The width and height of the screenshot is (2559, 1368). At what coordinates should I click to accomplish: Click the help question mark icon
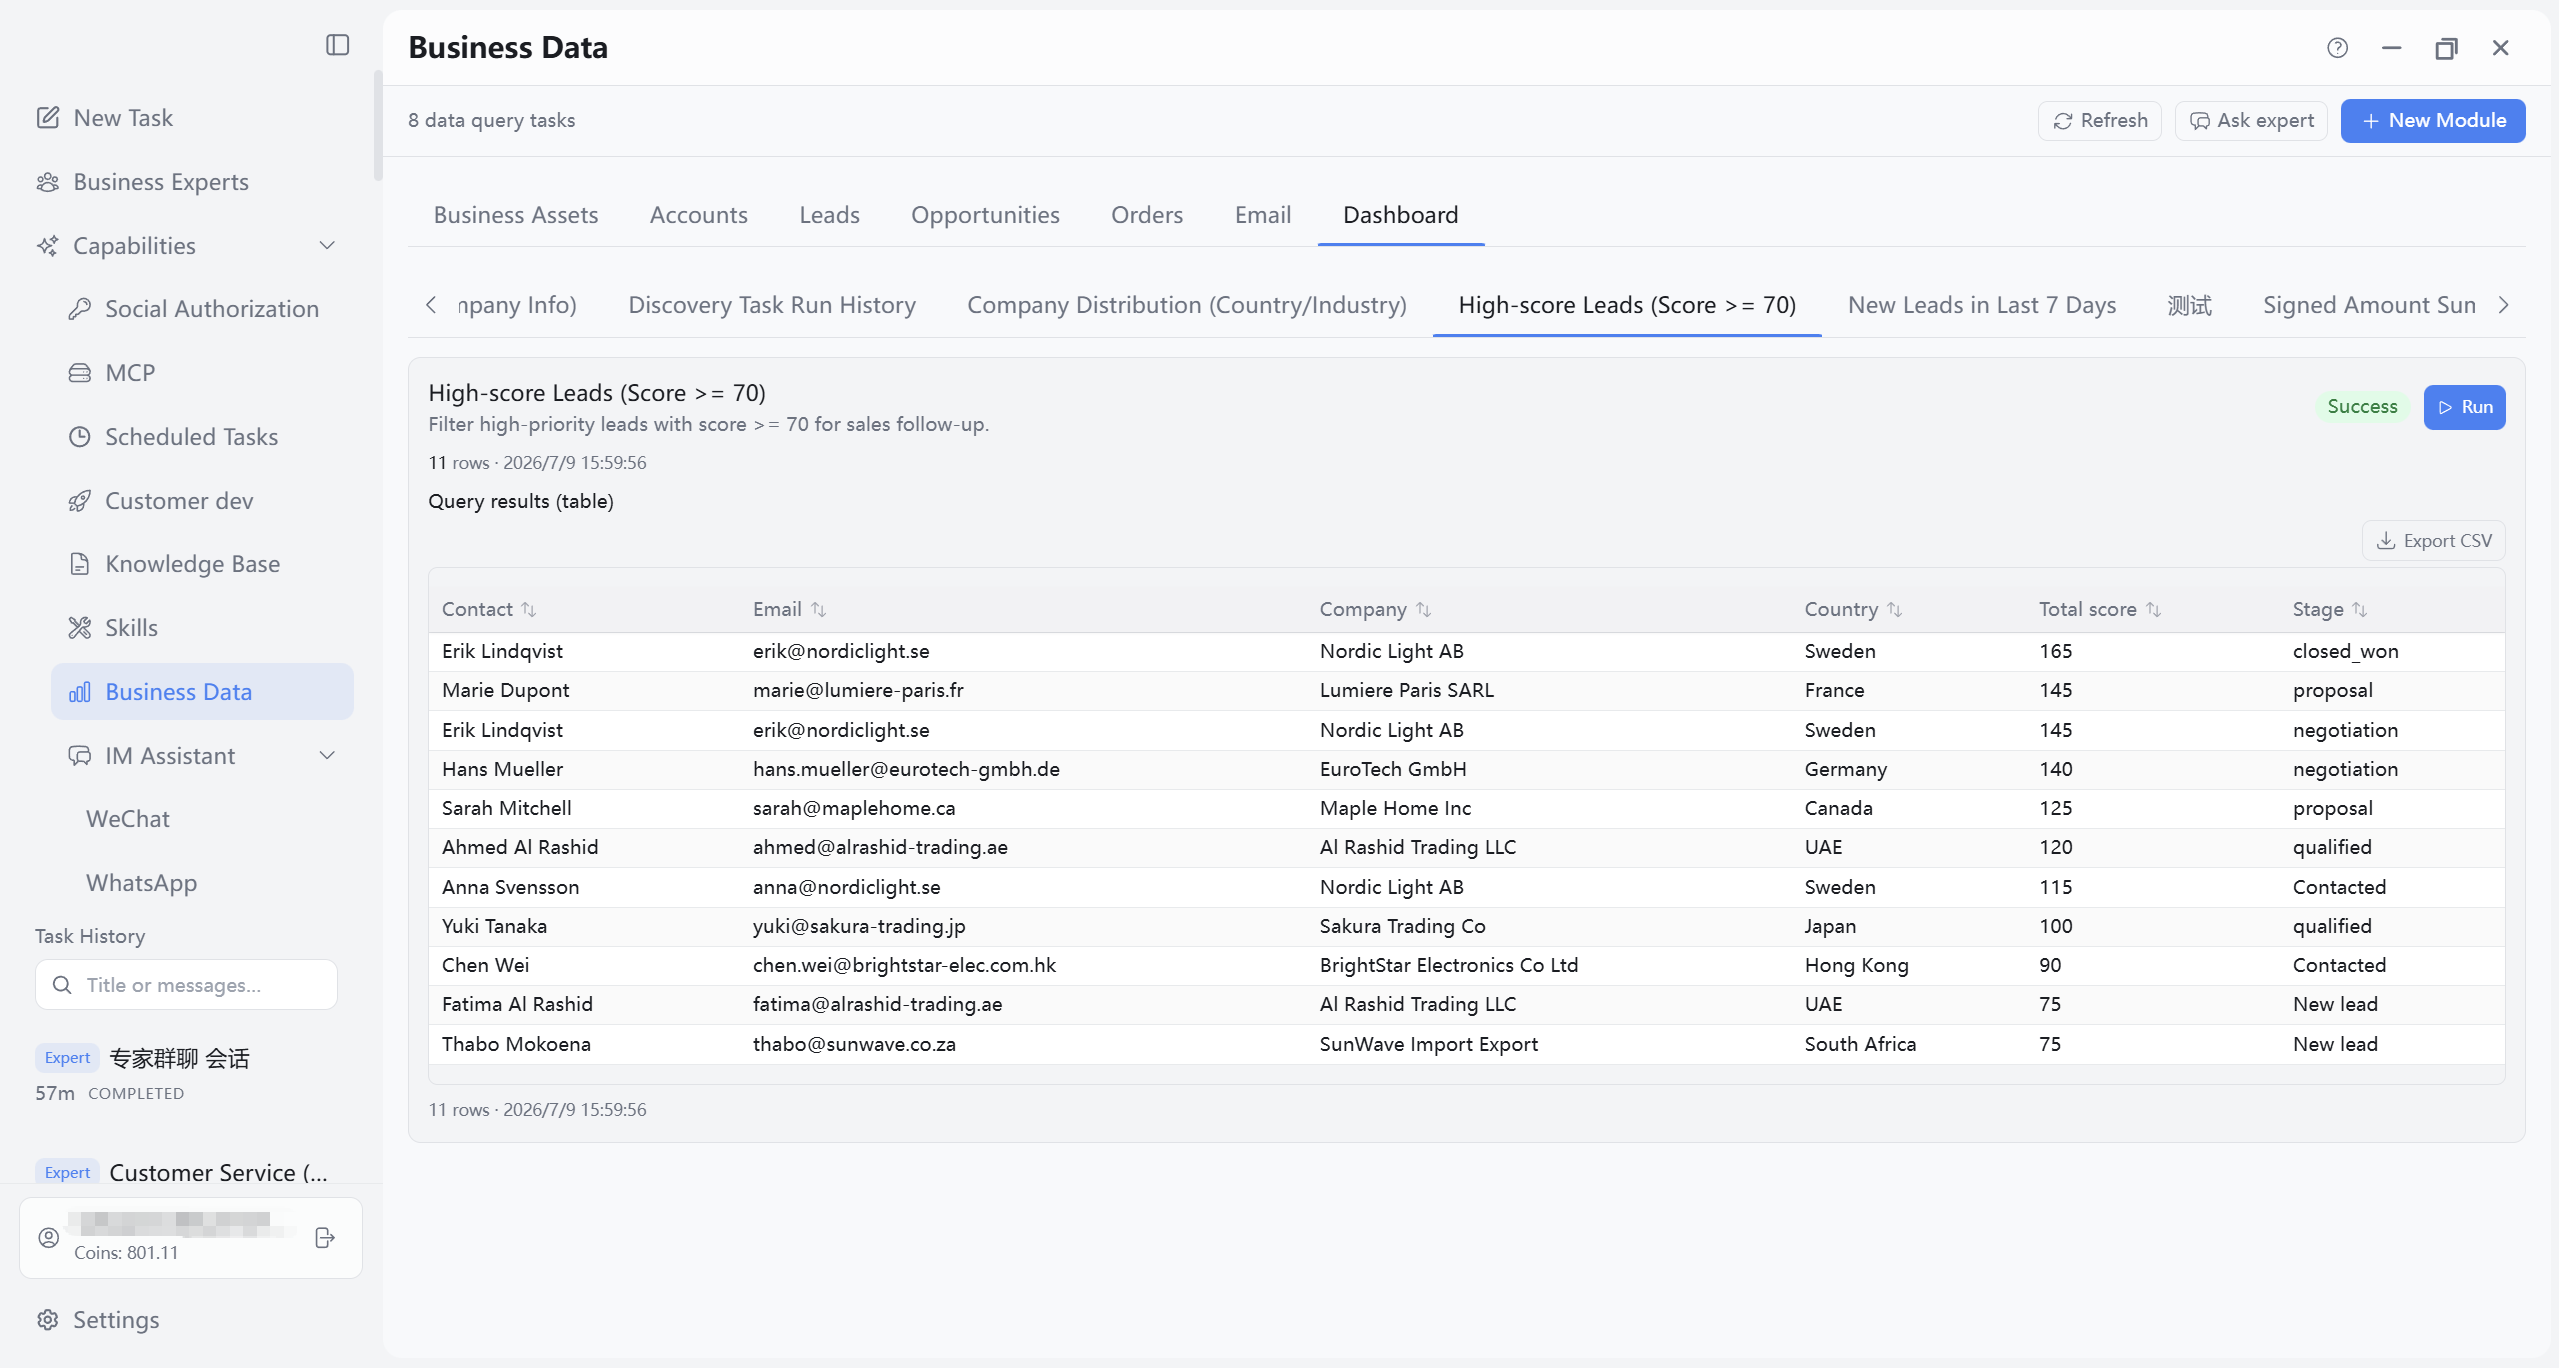[2337, 48]
